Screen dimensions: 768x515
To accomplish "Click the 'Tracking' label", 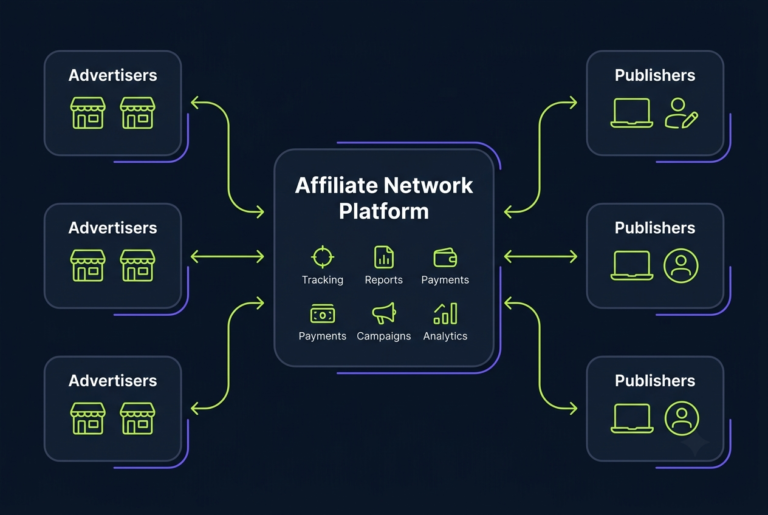I will coord(323,280).
